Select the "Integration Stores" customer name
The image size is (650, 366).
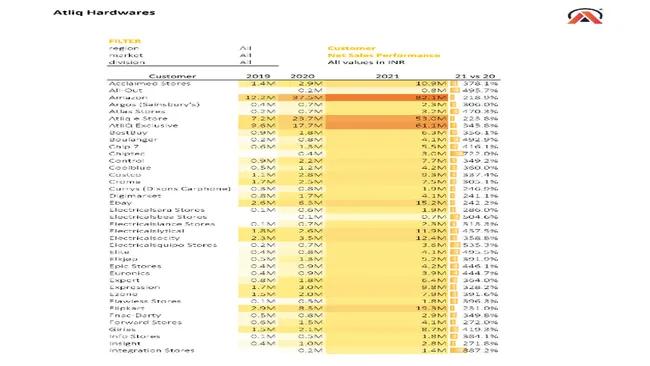point(152,351)
